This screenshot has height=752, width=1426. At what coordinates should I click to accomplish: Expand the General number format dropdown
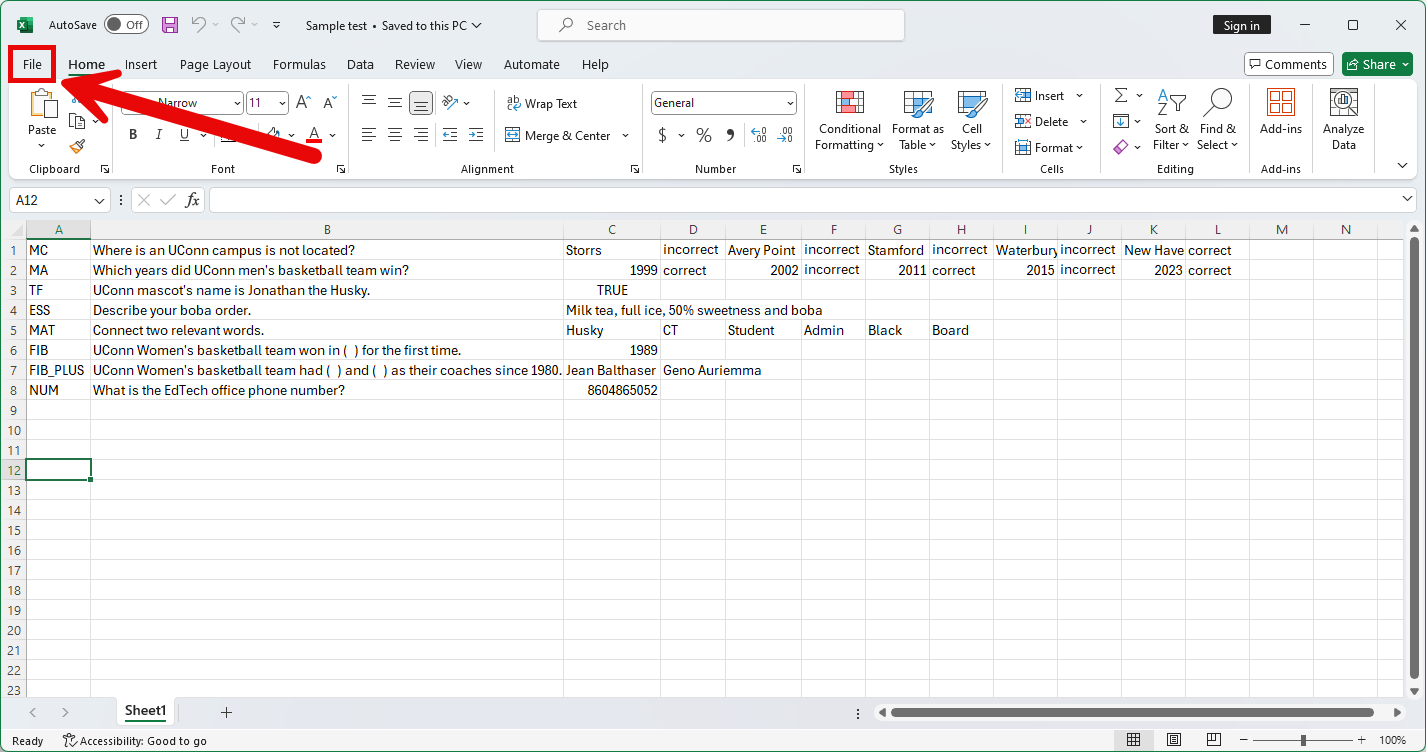click(790, 103)
